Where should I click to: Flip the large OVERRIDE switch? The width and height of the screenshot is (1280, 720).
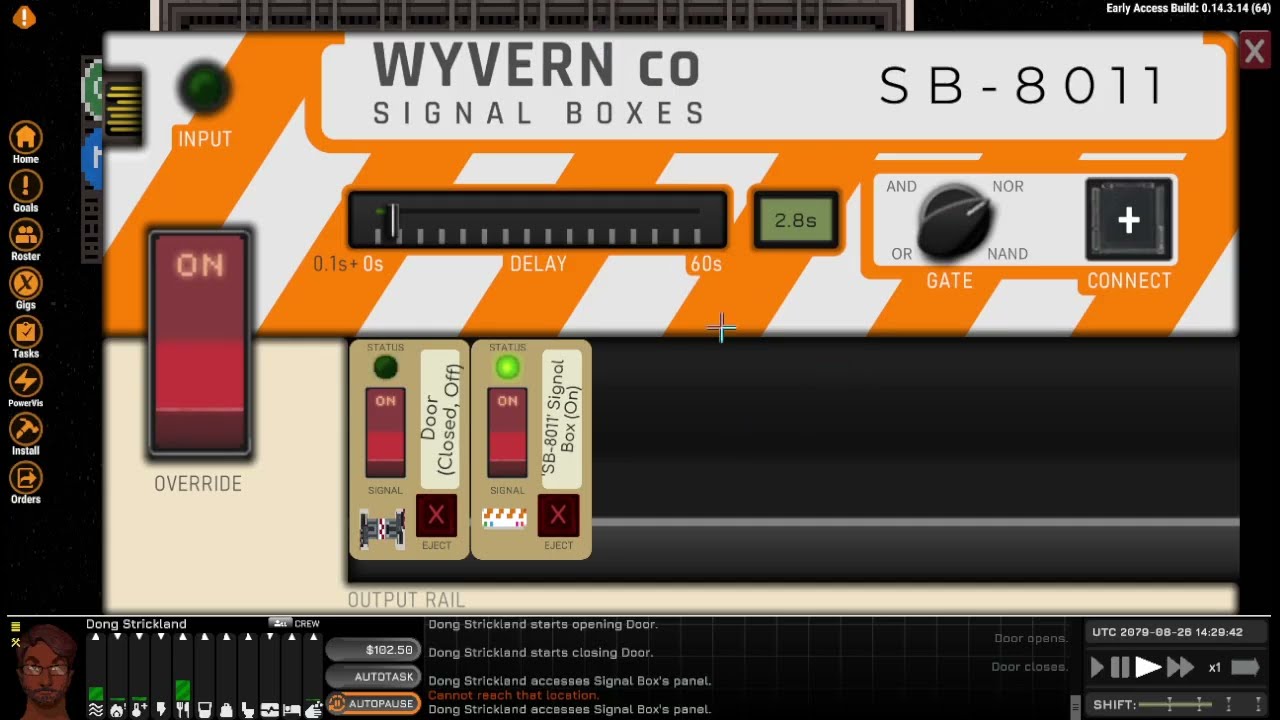pyautogui.click(x=199, y=343)
